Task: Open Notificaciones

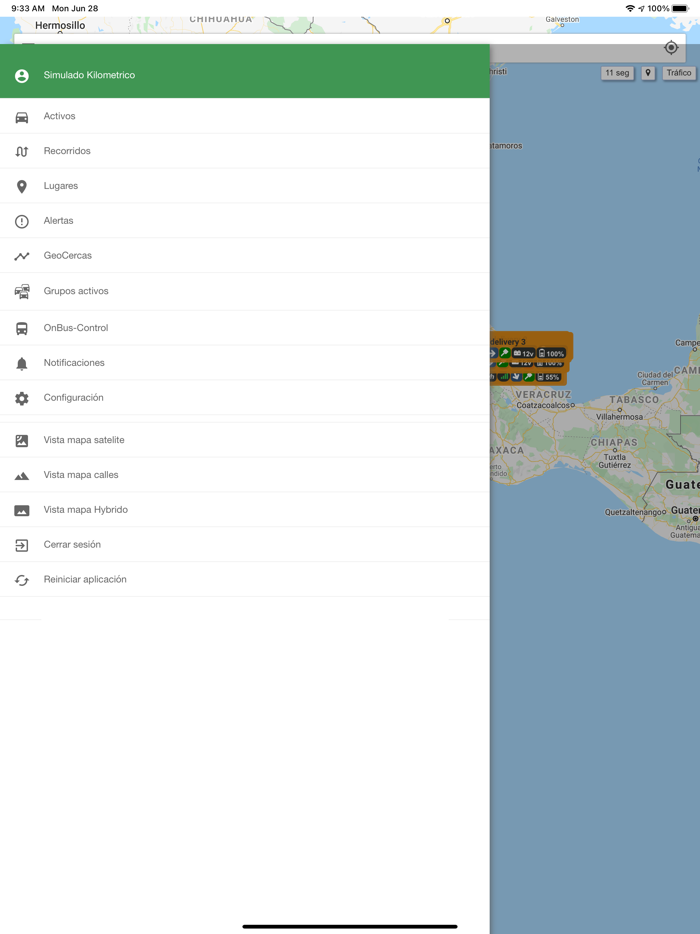Action: [245, 363]
